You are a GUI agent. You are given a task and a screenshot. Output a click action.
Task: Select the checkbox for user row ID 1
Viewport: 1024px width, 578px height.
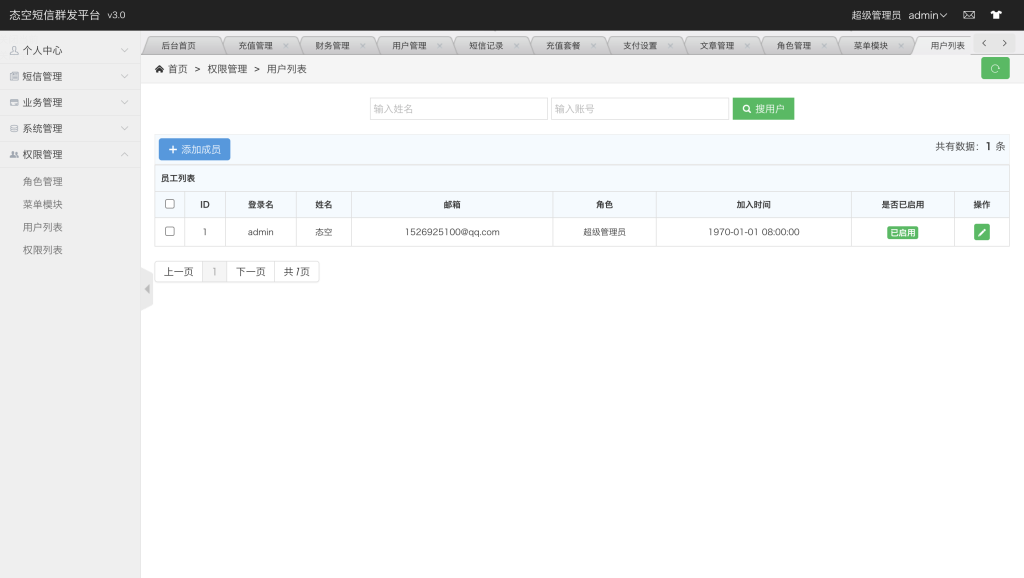click(x=169, y=231)
